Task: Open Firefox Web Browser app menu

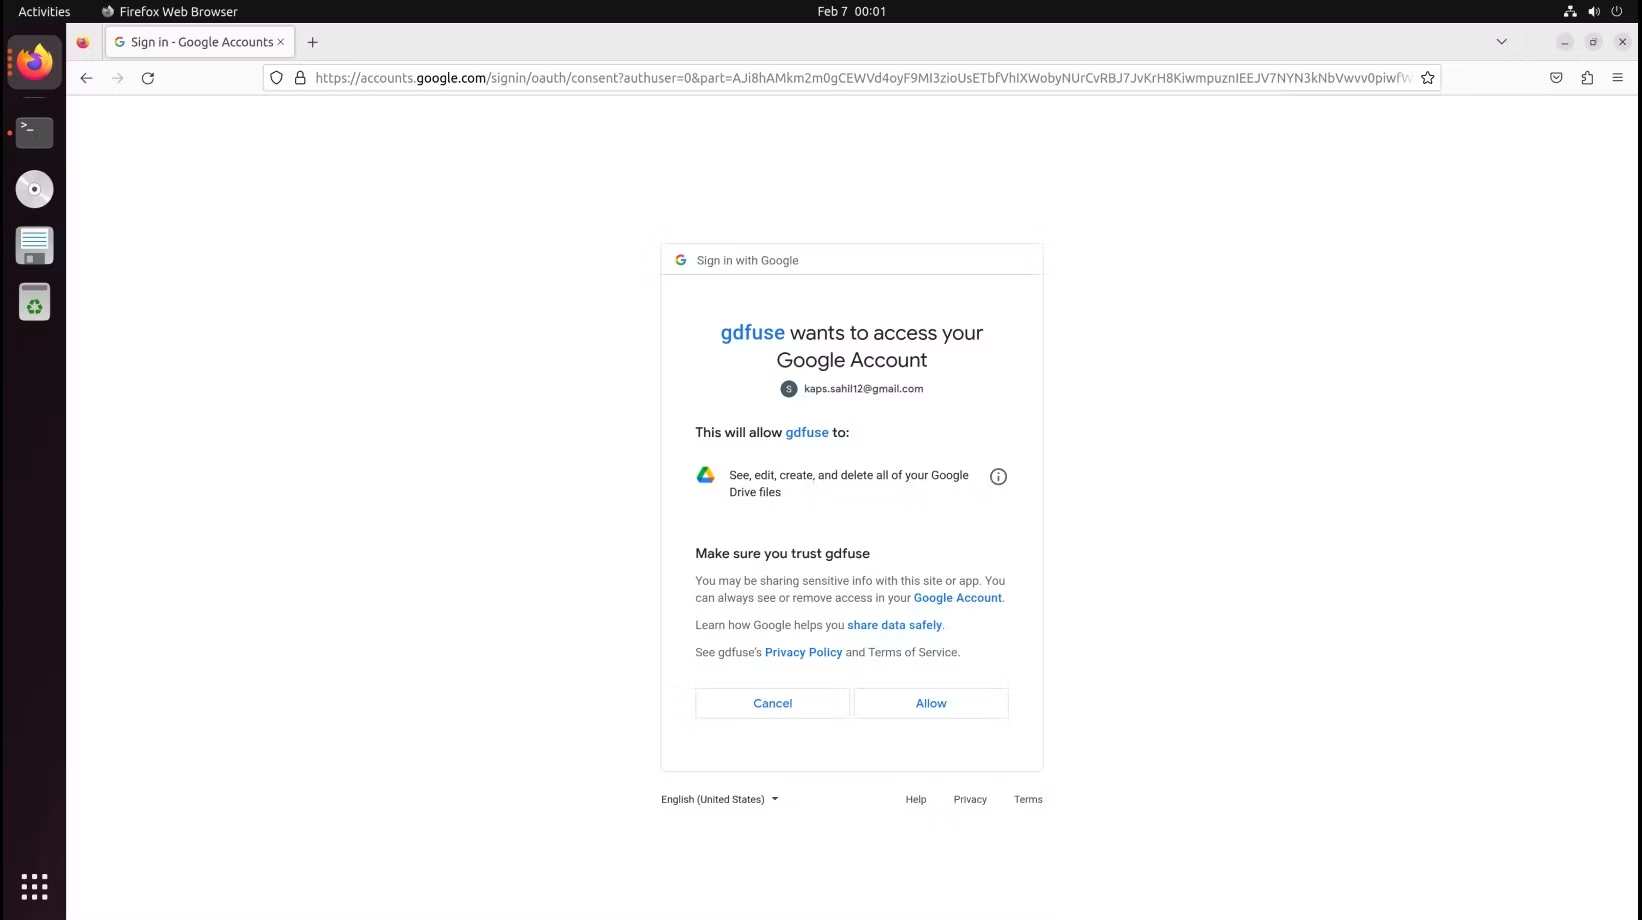Action: pyautogui.click(x=170, y=12)
